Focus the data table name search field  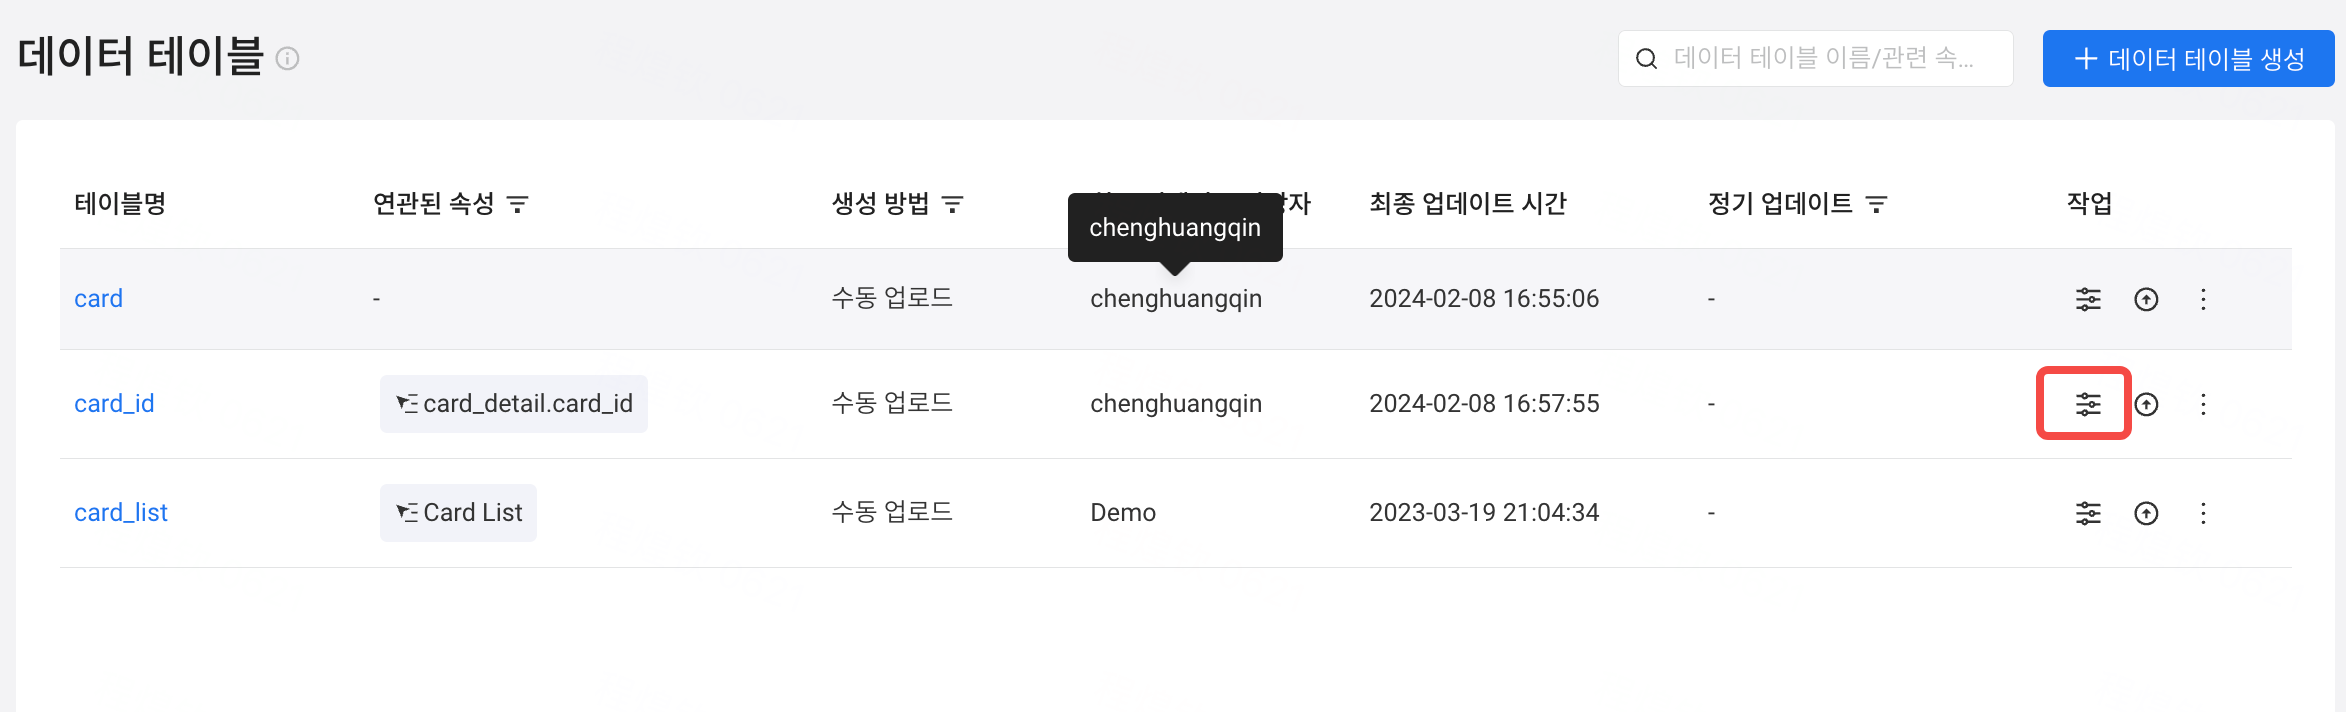(x=1815, y=59)
